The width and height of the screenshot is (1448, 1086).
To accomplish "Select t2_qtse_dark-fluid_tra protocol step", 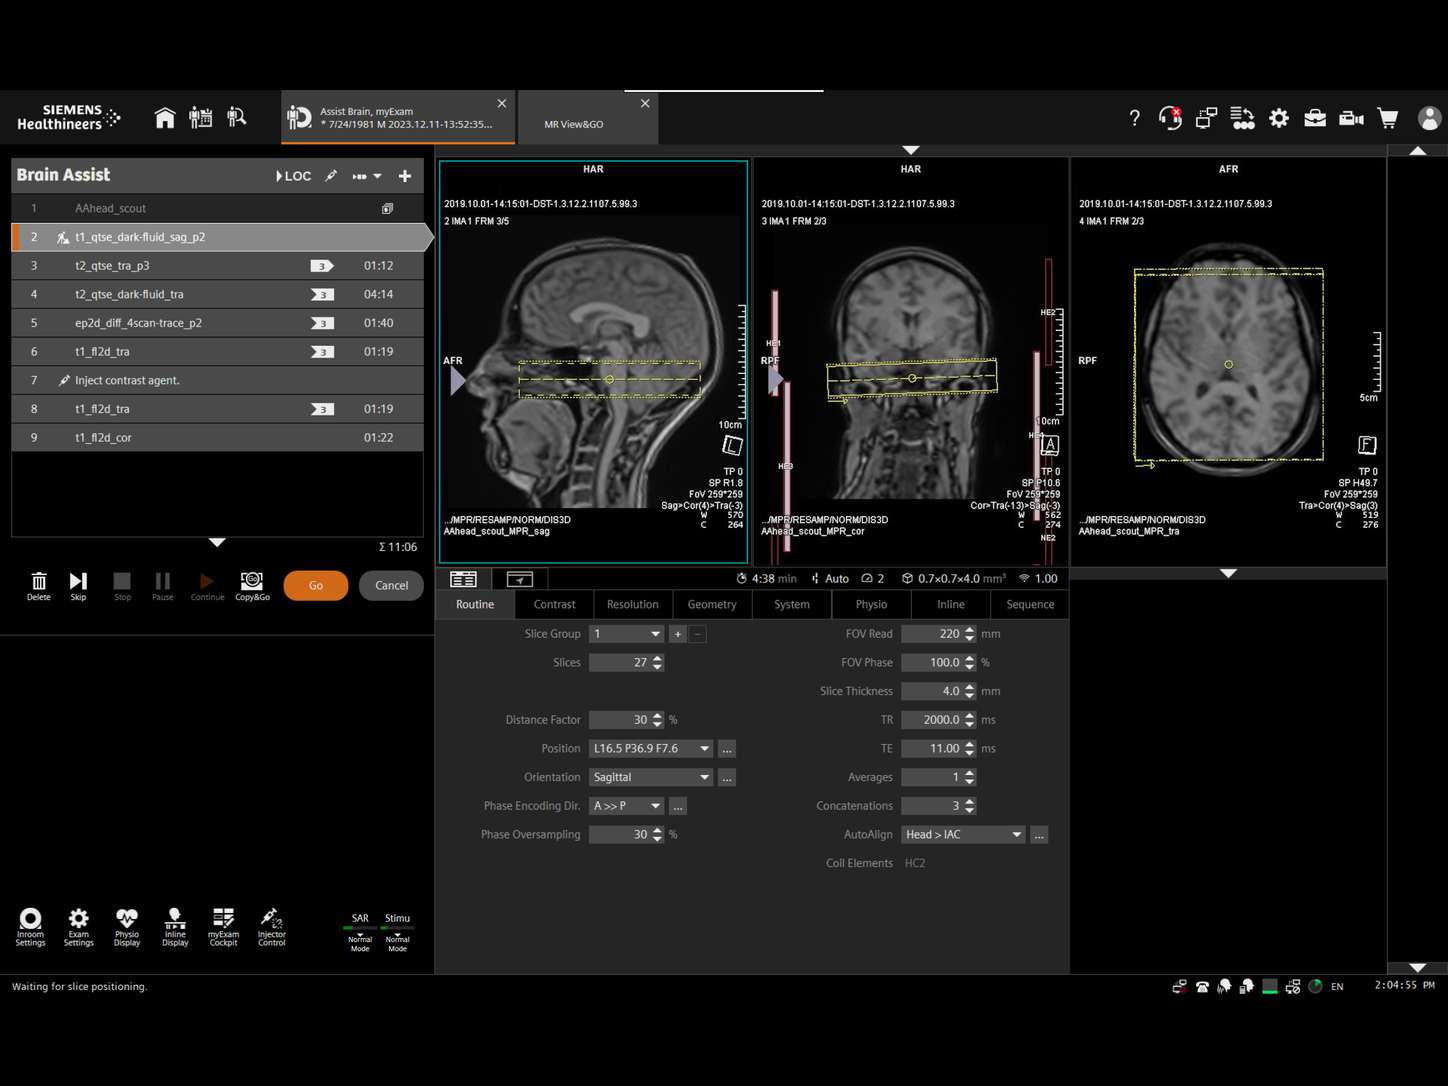I will tap(129, 294).
